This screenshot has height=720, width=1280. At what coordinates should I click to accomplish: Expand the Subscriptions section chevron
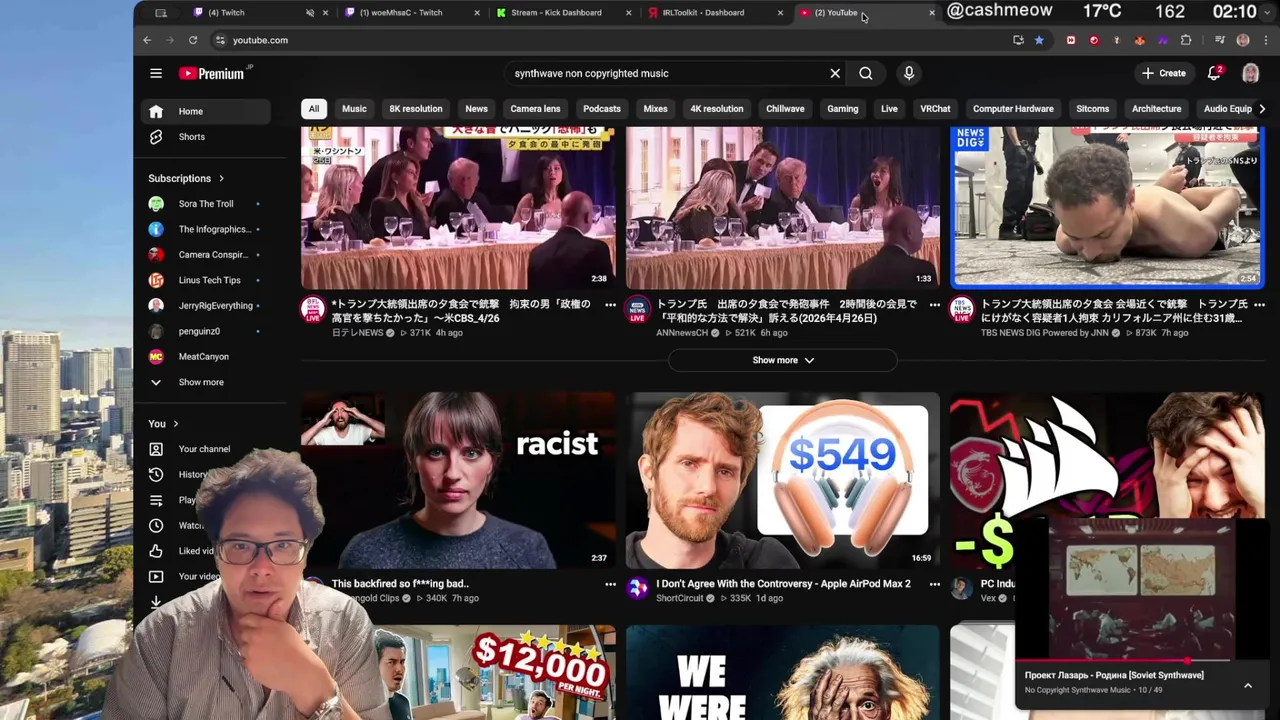221,179
